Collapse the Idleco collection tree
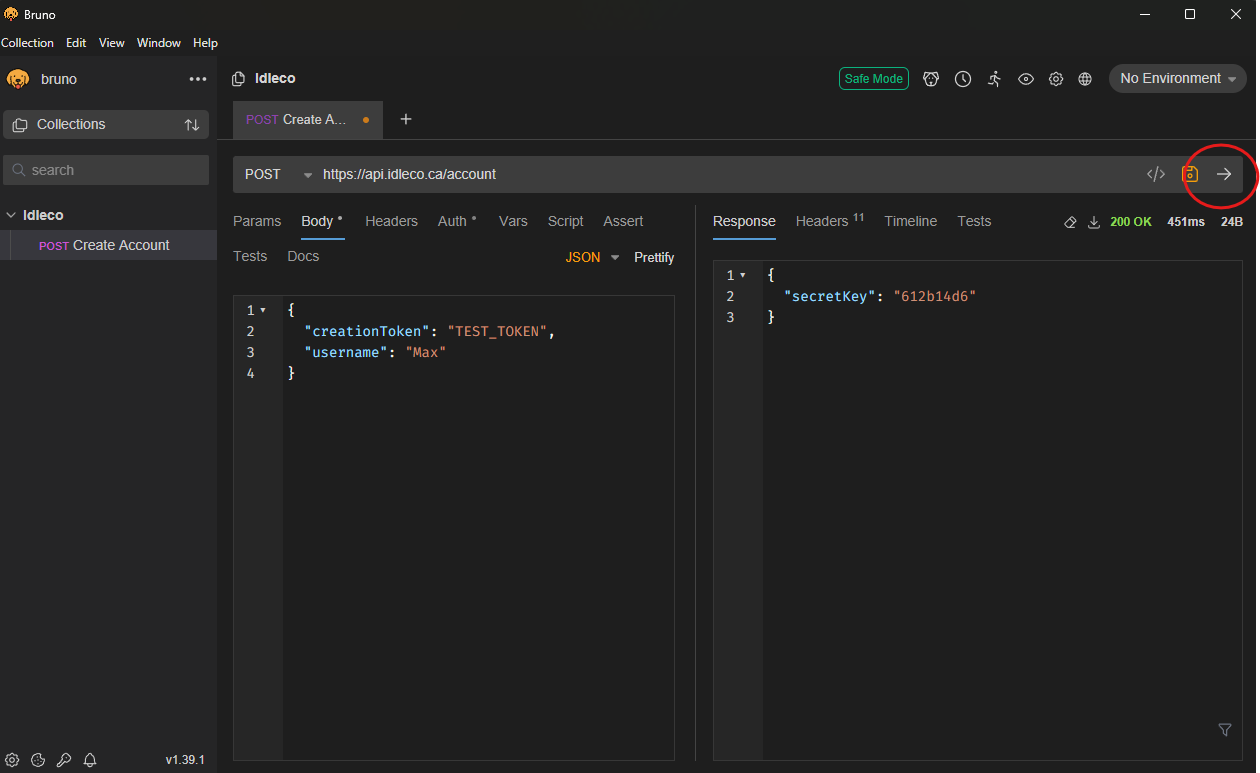 pos(12,215)
